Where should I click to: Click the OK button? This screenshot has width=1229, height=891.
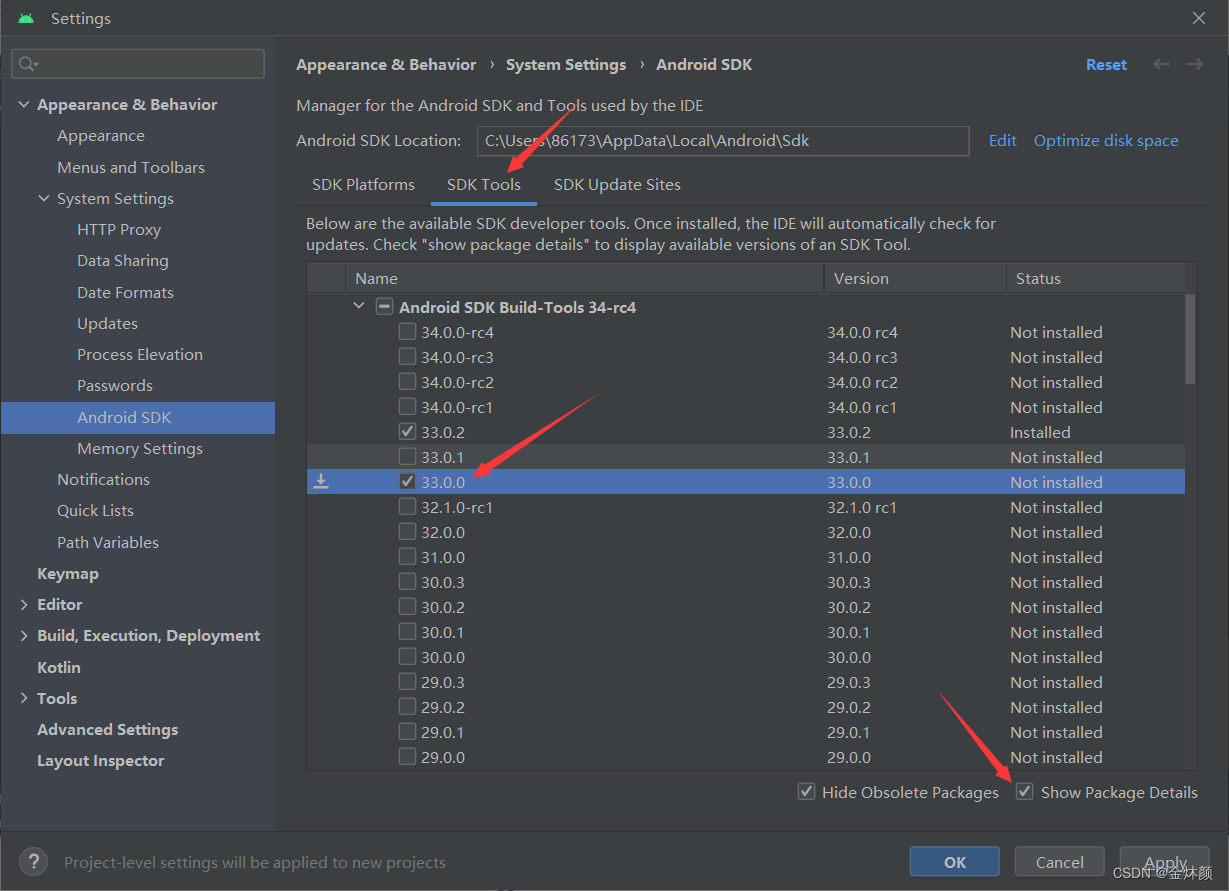tap(955, 862)
